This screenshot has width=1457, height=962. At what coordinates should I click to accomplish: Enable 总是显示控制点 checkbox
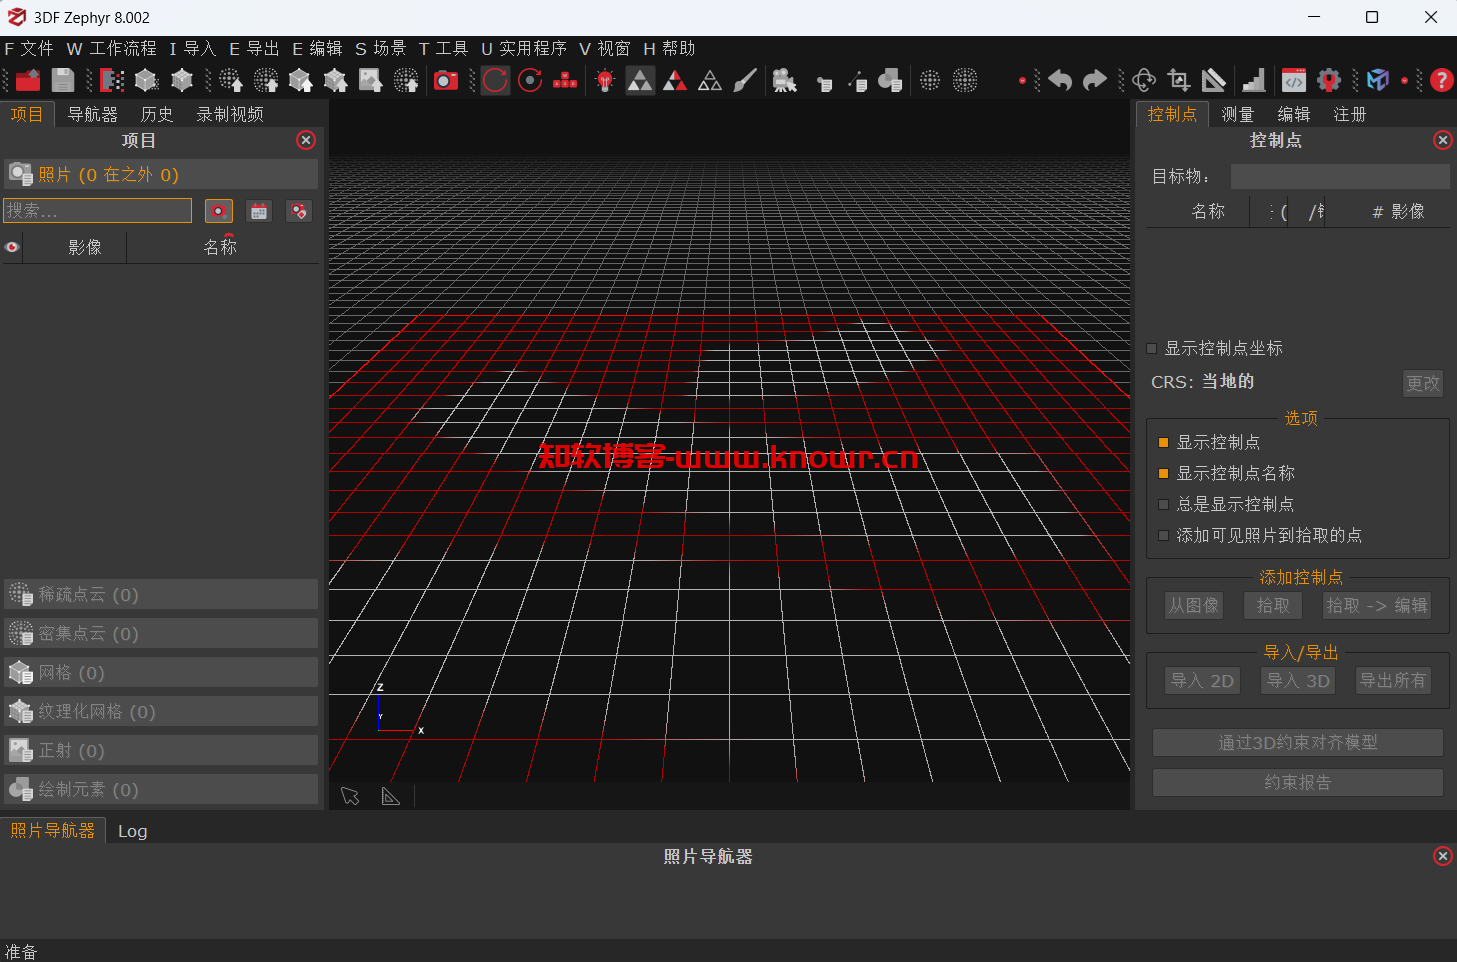[1163, 504]
